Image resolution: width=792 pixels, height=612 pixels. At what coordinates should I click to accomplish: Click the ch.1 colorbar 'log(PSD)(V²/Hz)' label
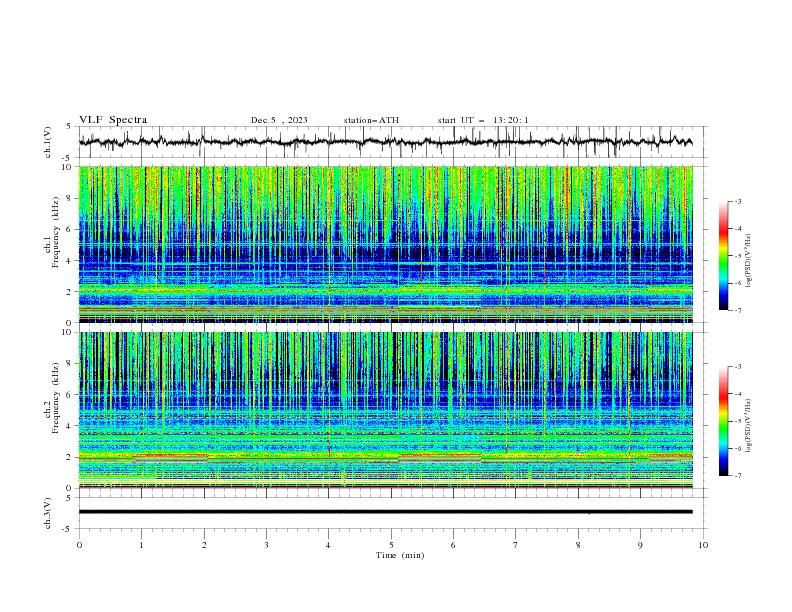[x=748, y=261]
